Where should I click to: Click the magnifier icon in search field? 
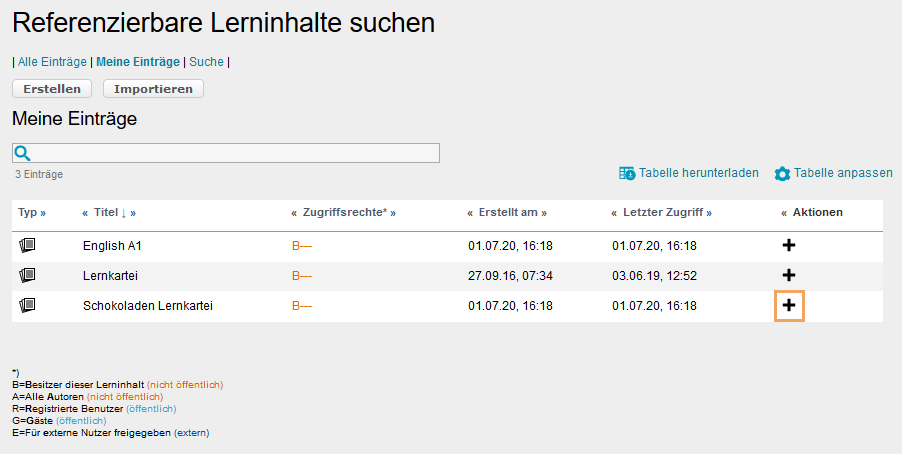[23, 153]
